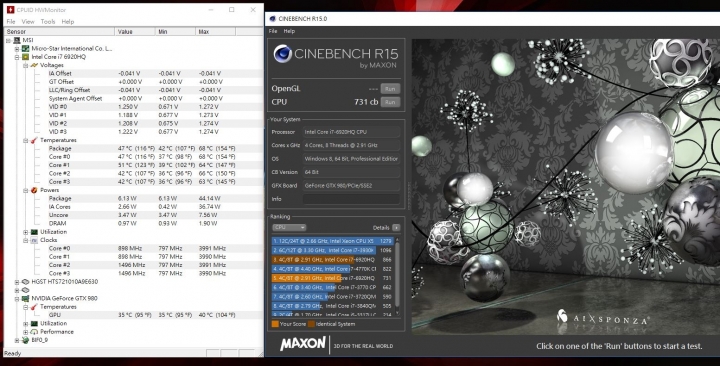The height and width of the screenshot is (366, 720).
Task: Select ranking entry 3 with score 866
Action: [x=332, y=259]
